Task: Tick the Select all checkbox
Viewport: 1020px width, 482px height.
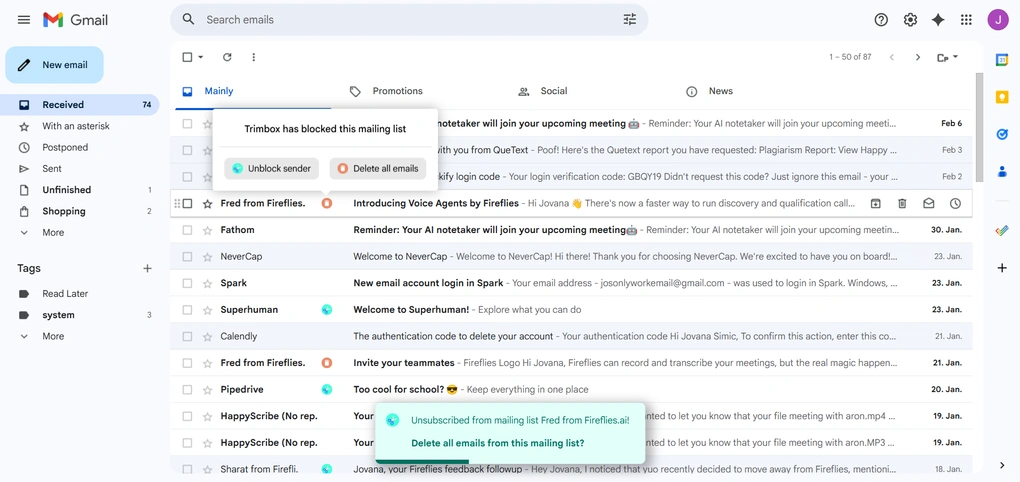Action: (187, 57)
